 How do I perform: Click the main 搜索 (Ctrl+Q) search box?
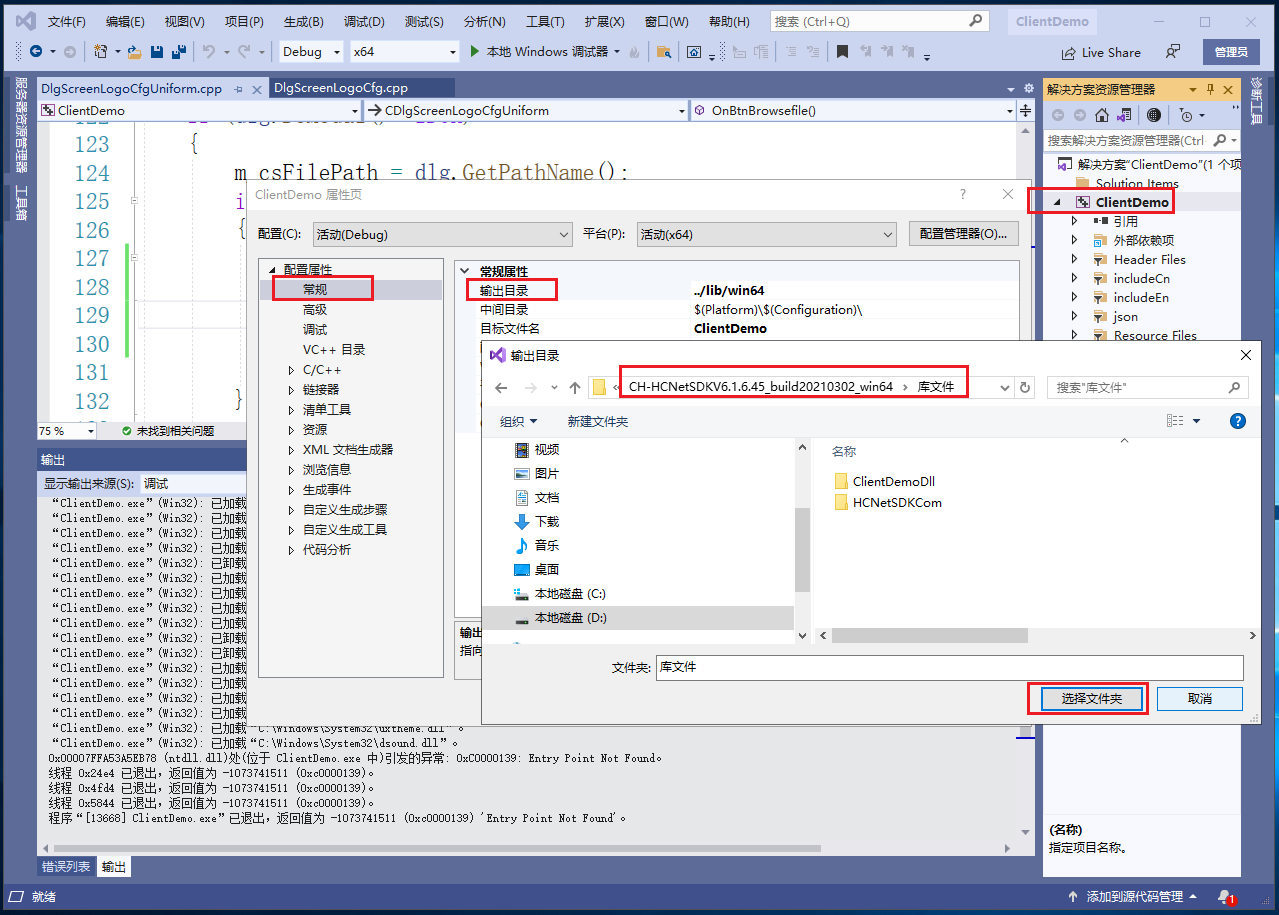coord(879,21)
